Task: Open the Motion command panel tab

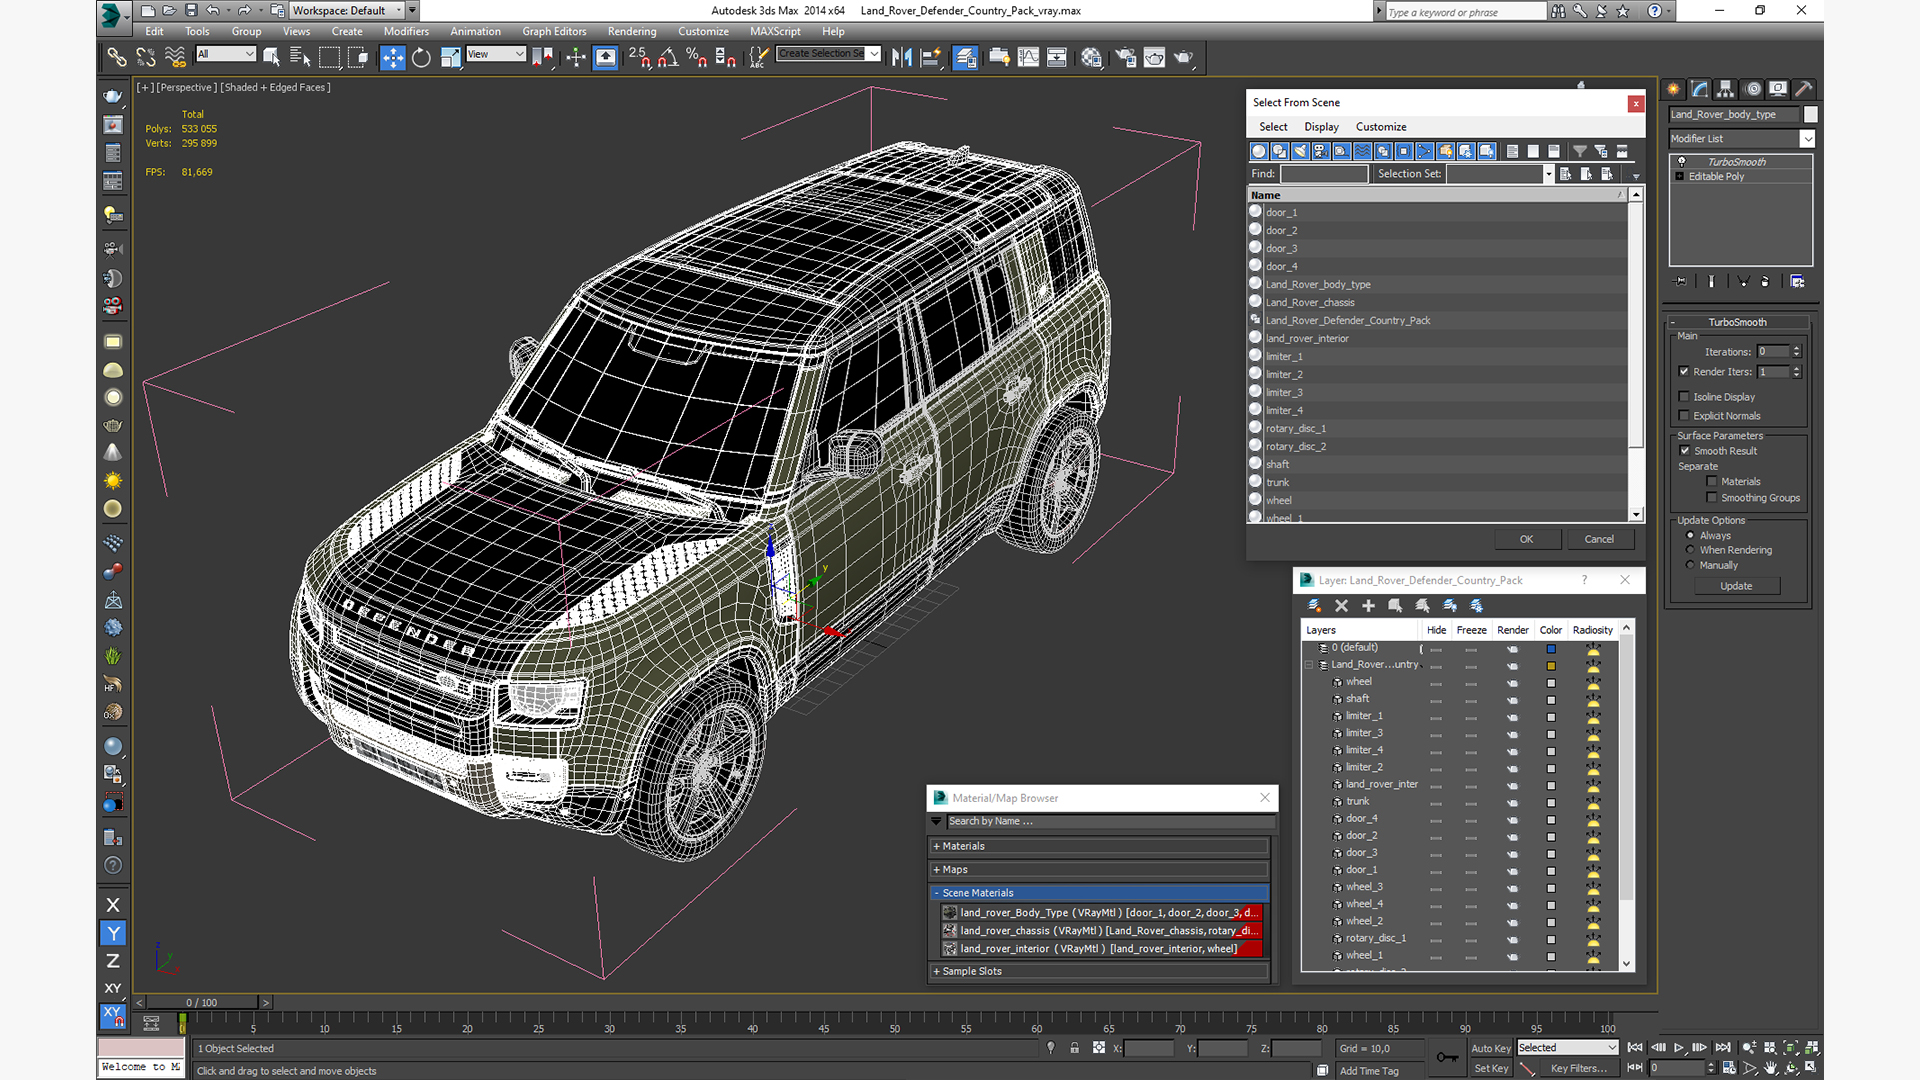Action: (1752, 89)
